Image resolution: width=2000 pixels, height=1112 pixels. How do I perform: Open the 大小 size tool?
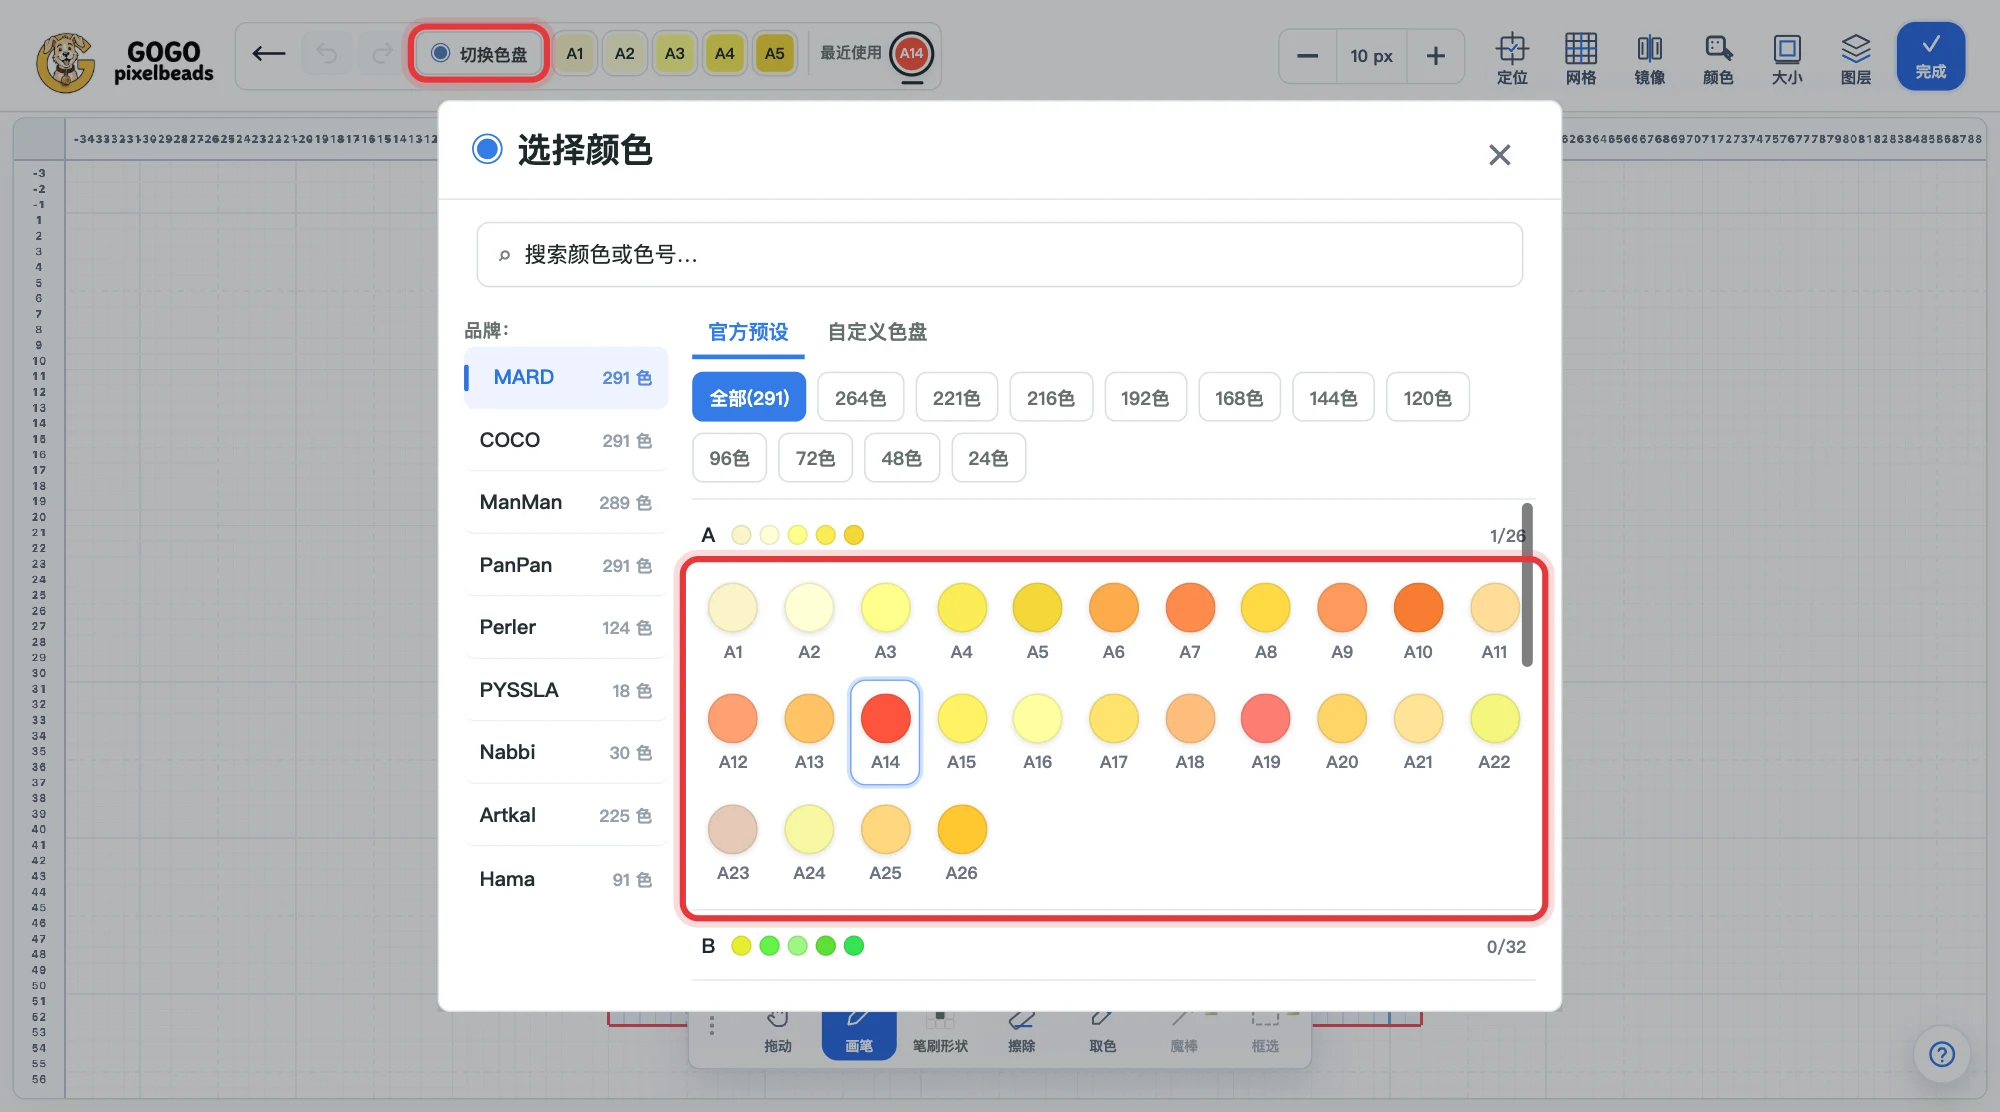(x=1787, y=58)
